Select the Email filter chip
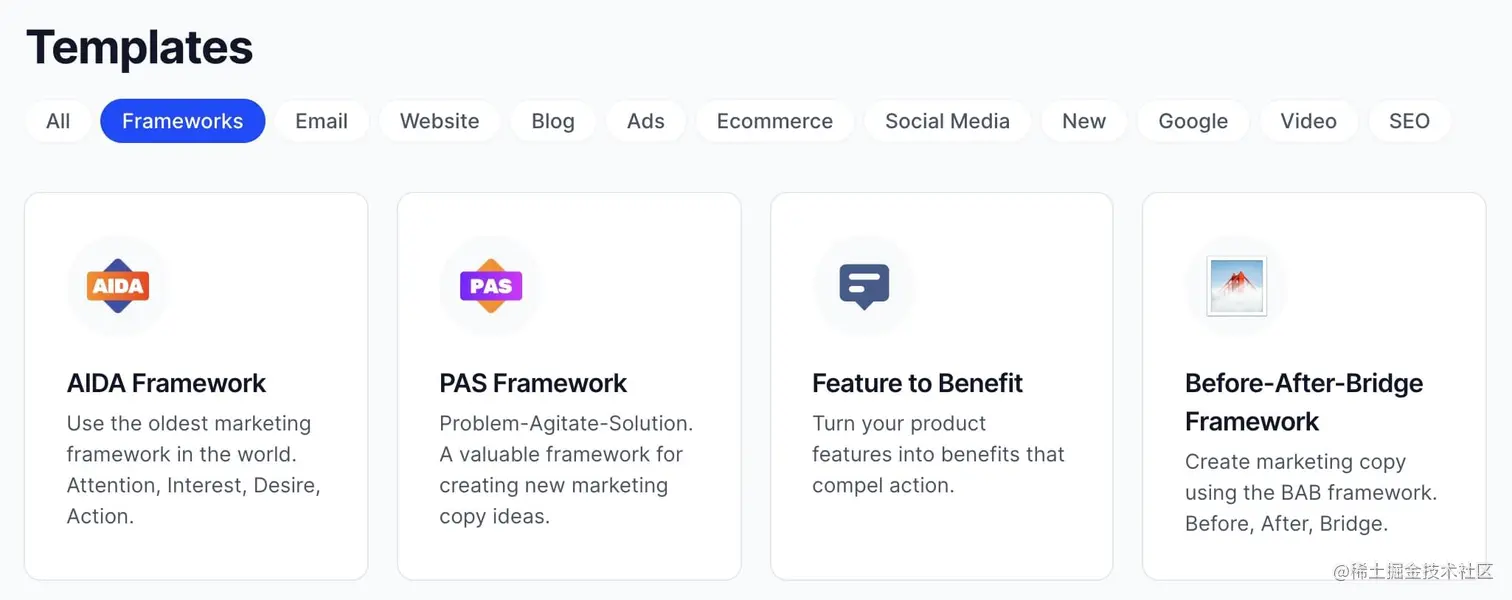This screenshot has height=600, width=1512. (321, 121)
